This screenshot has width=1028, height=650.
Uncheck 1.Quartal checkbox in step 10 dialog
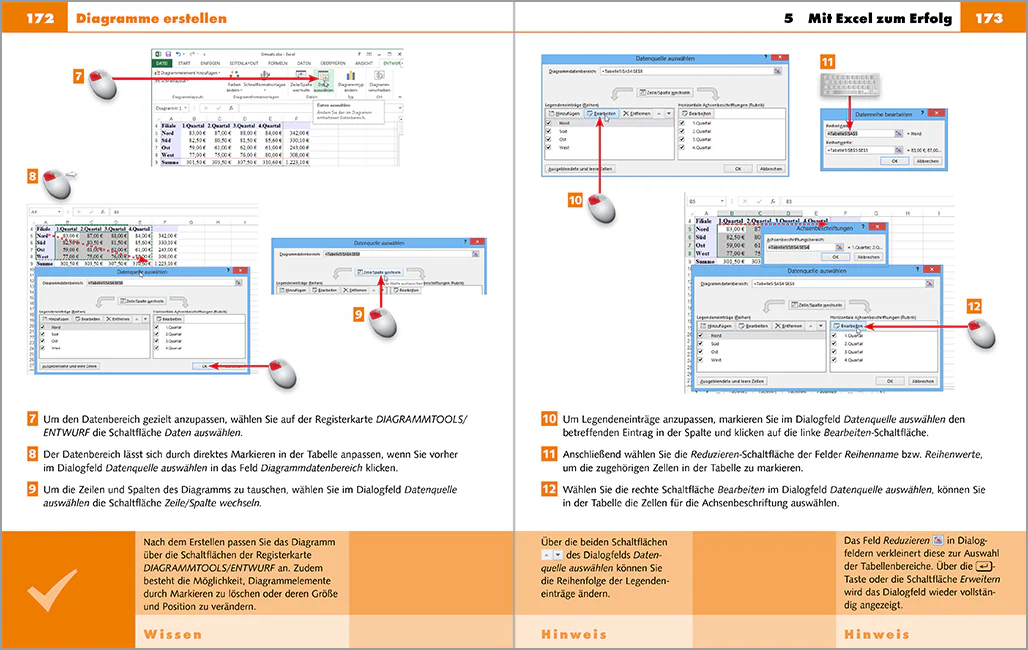click(682, 123)
